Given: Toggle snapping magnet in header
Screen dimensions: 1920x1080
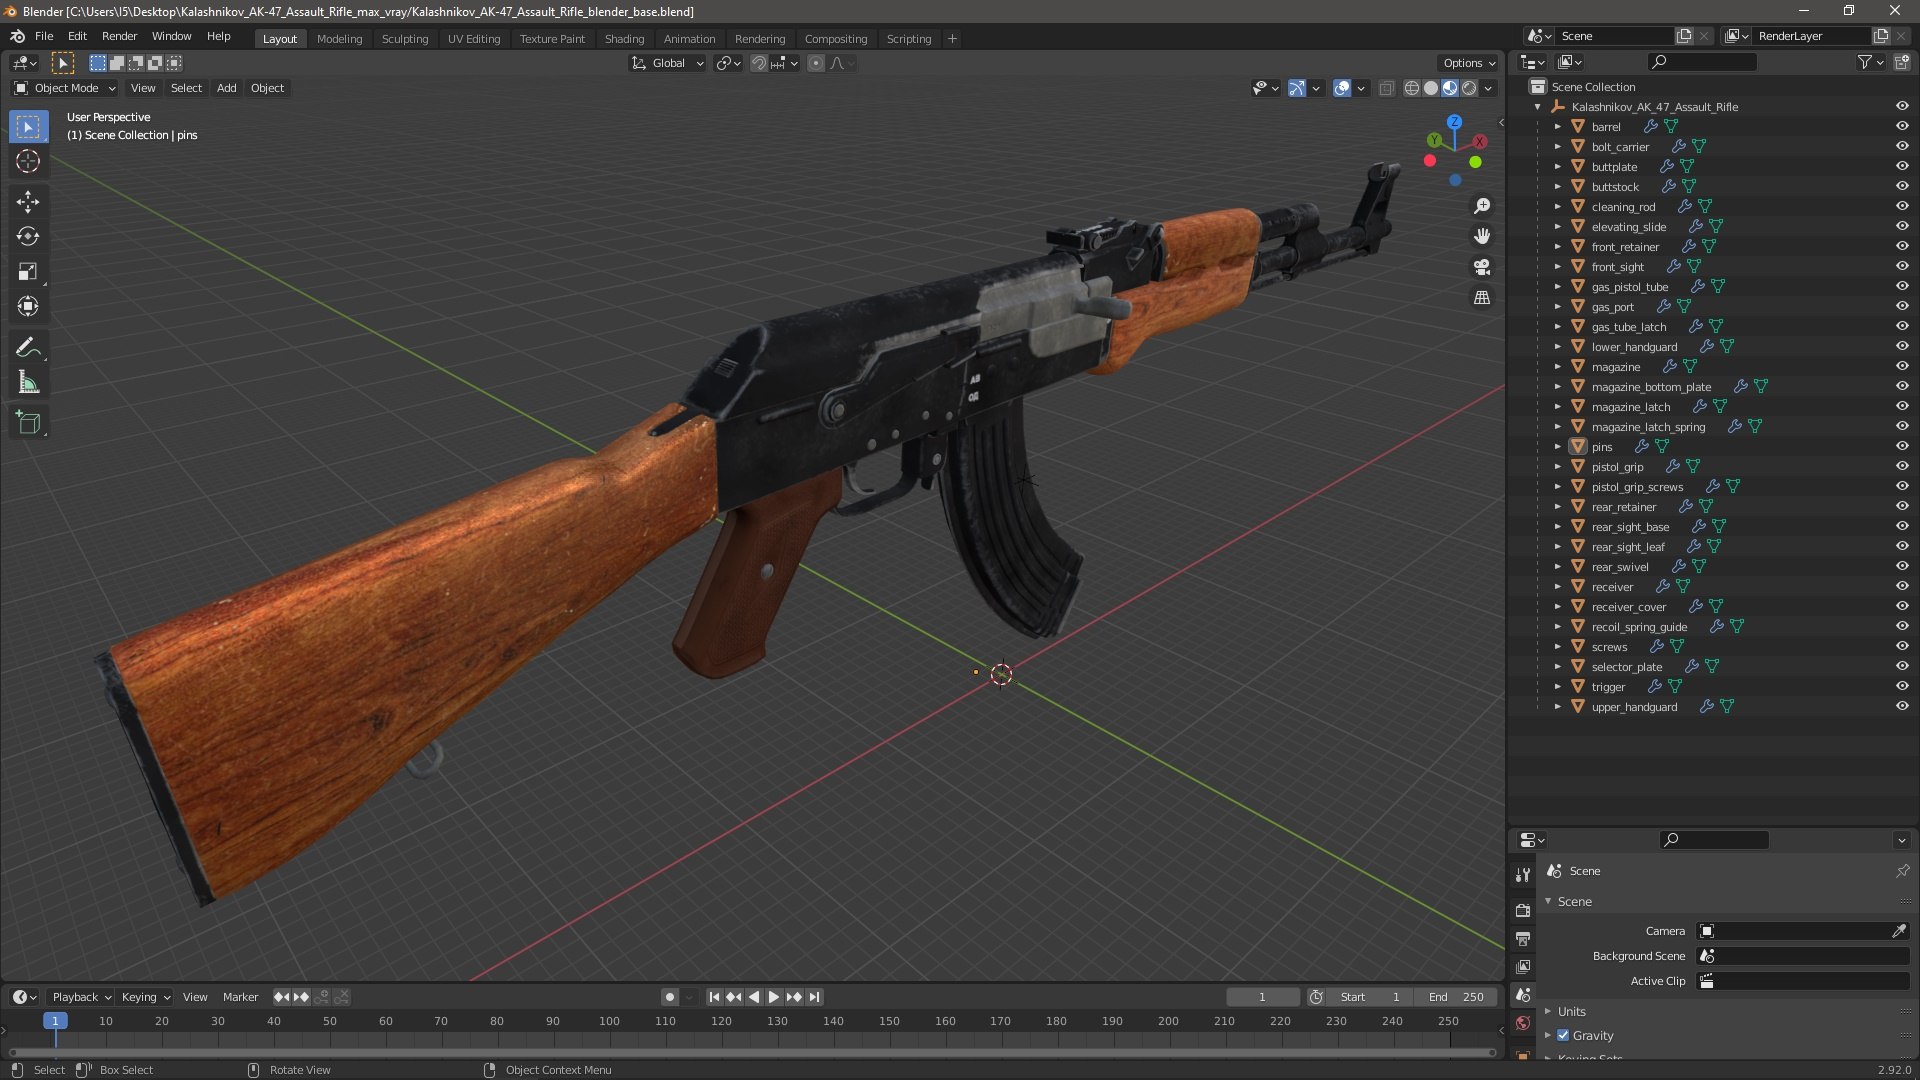Looking at the screenshot, I should pyautogui.click(x=759, y=63).
